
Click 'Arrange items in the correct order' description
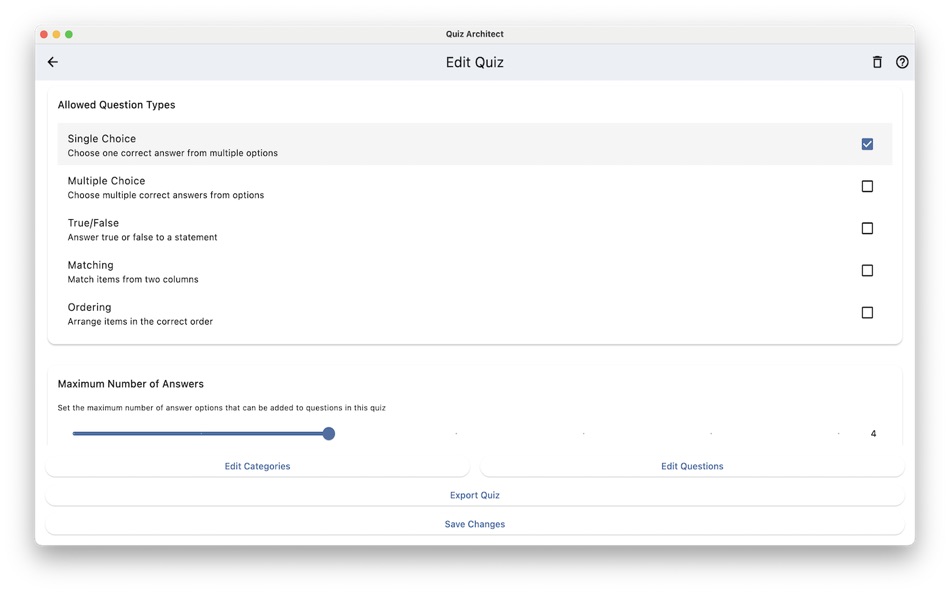pos(140,322)
